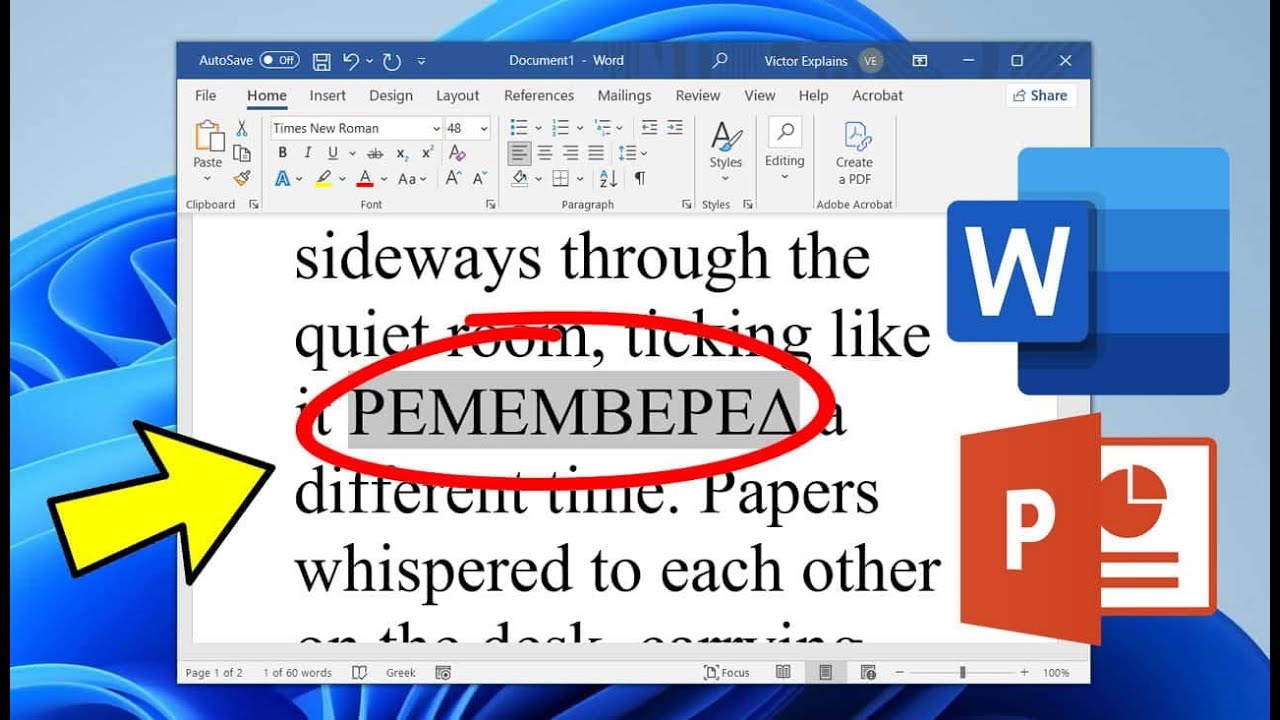Viewport: 1280px width, 720px height.
Task: Clear all formatting from selection
Action: click(x=457, y=153)
